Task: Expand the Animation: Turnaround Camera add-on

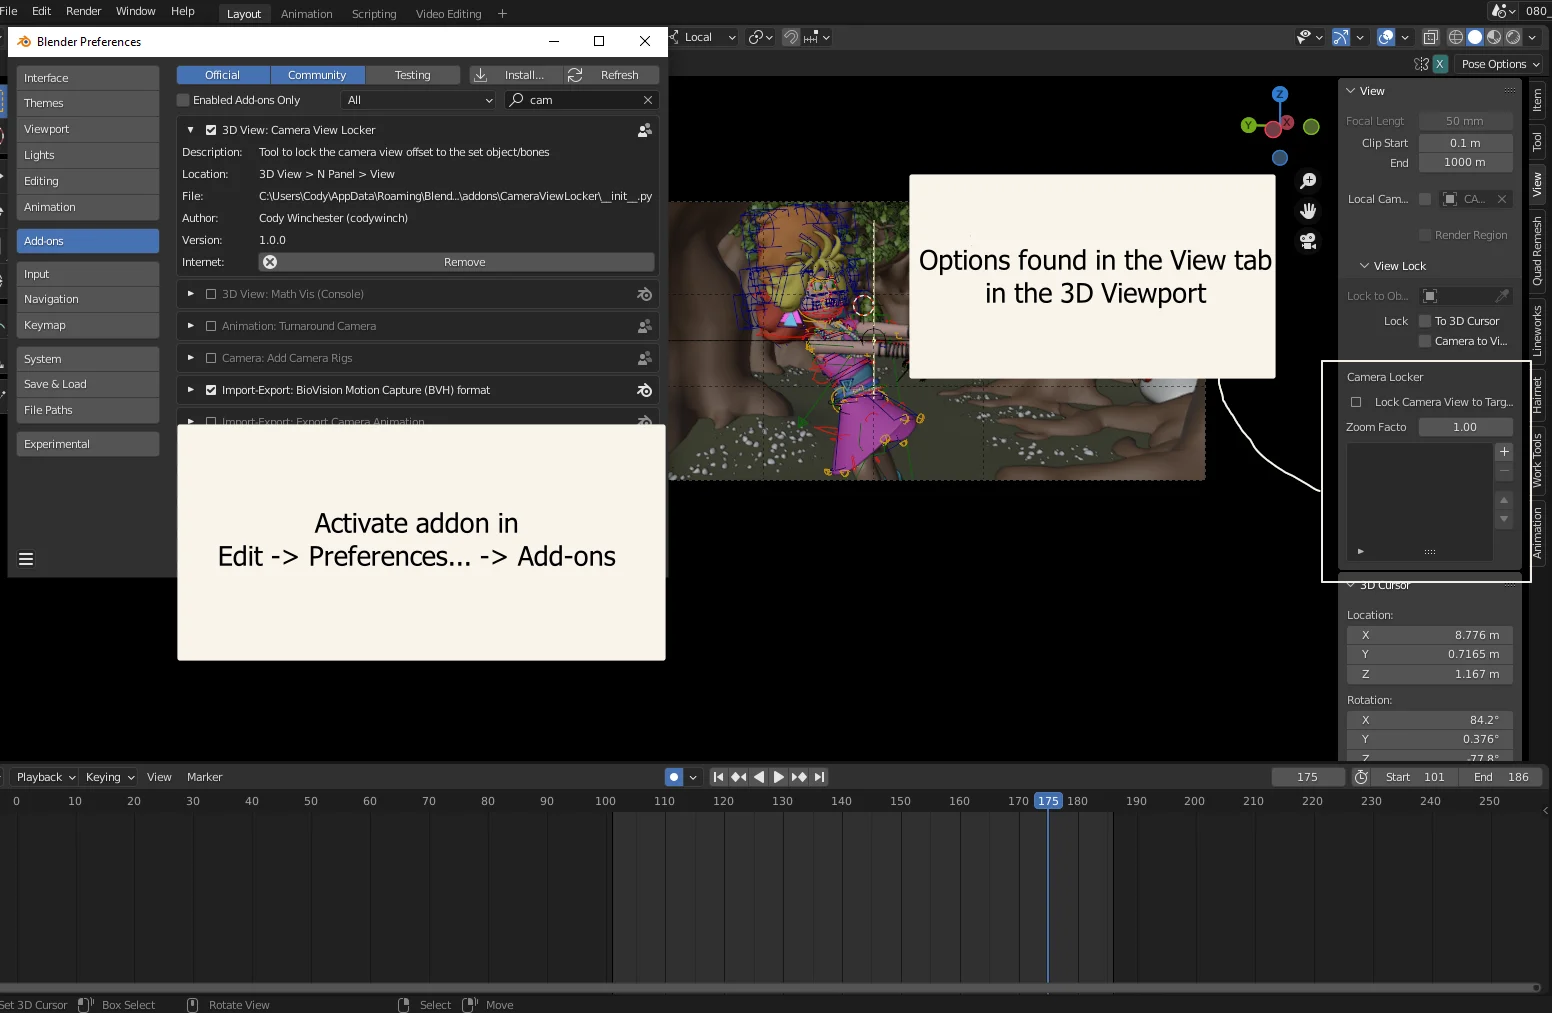Action: click(191, 326)
